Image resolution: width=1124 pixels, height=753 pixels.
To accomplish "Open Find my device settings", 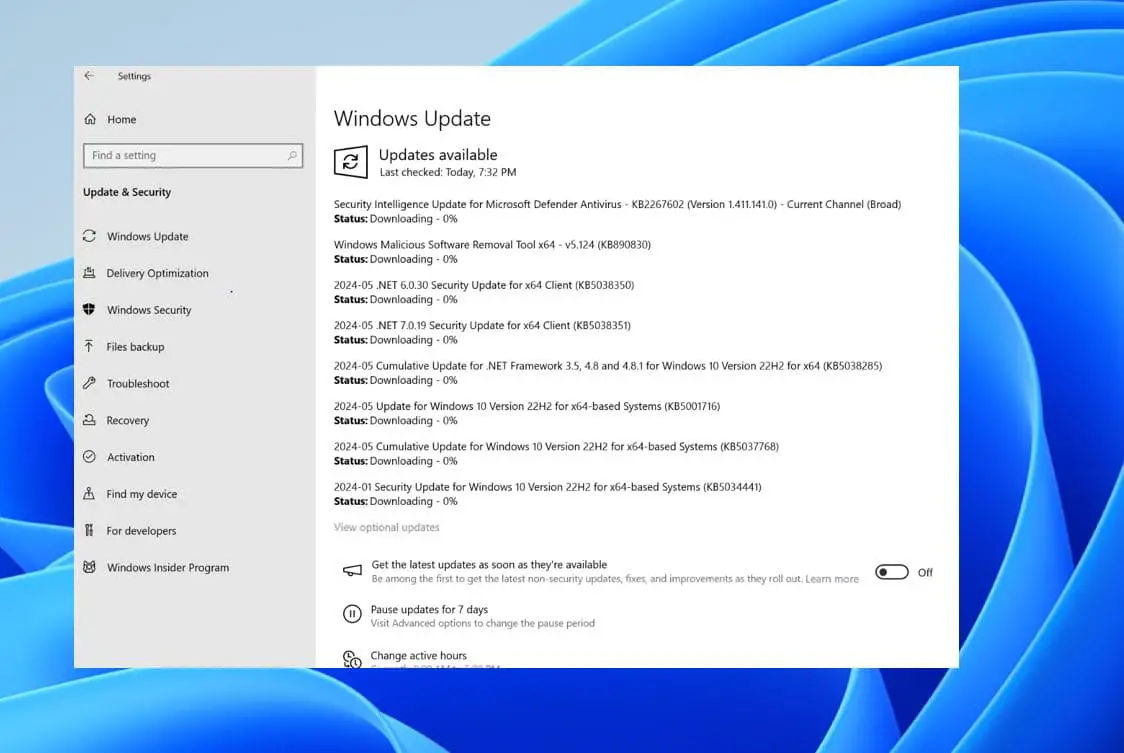I will click(142, 493).
